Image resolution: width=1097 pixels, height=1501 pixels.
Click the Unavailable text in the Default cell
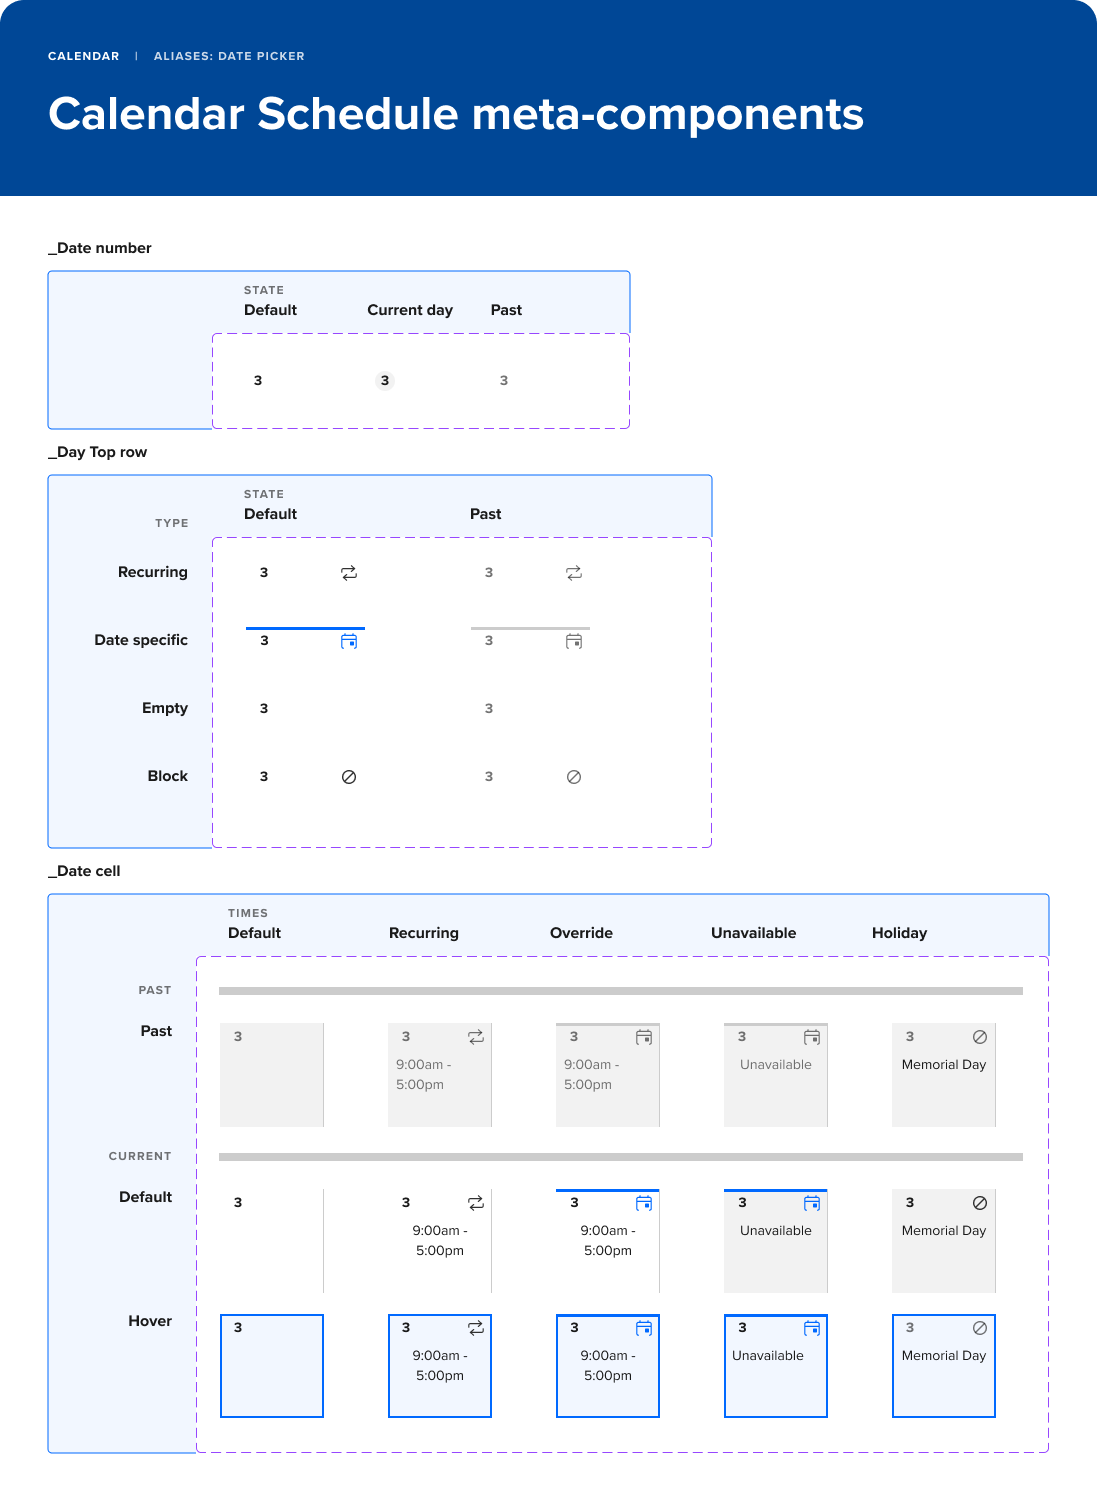click(775, 1230)
